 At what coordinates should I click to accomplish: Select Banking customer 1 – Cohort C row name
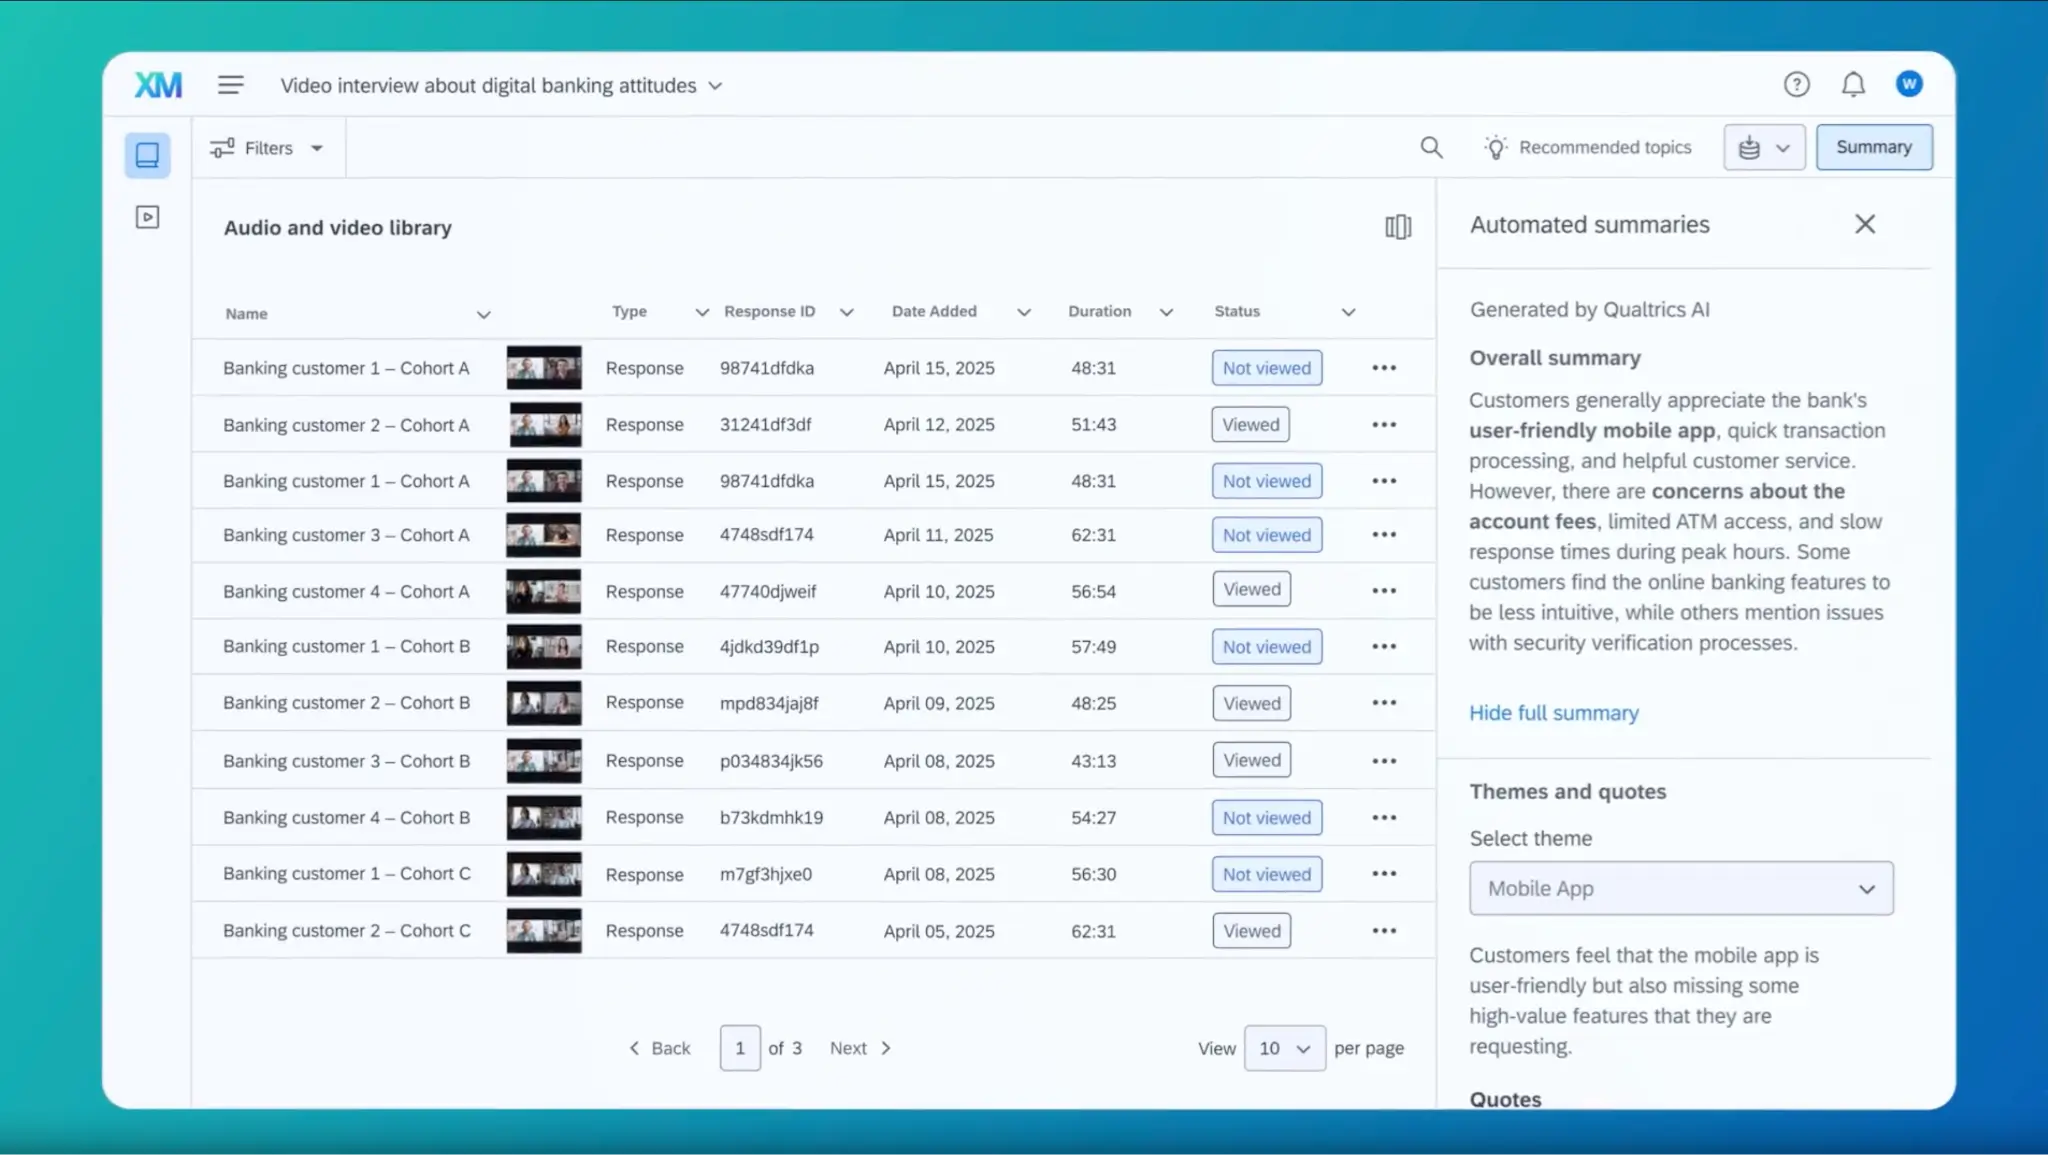tap(346, 874)
